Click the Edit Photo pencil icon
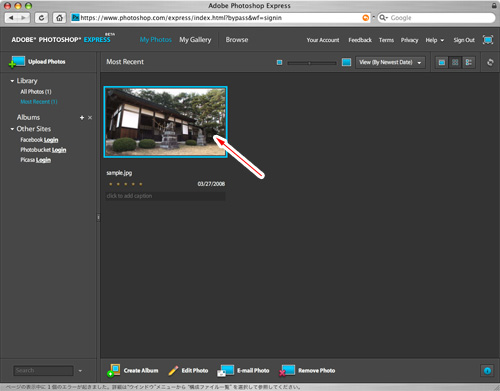Screen dimensions: 500x391 click(173, 371)
